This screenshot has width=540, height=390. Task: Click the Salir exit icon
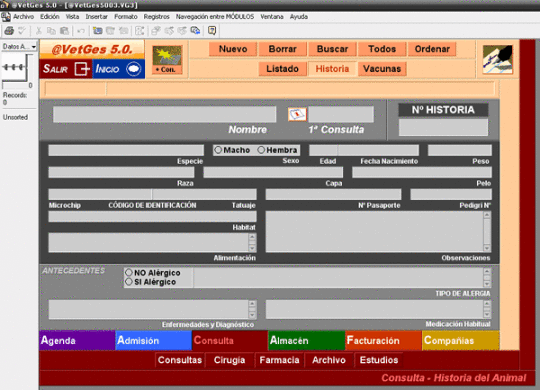82,69
